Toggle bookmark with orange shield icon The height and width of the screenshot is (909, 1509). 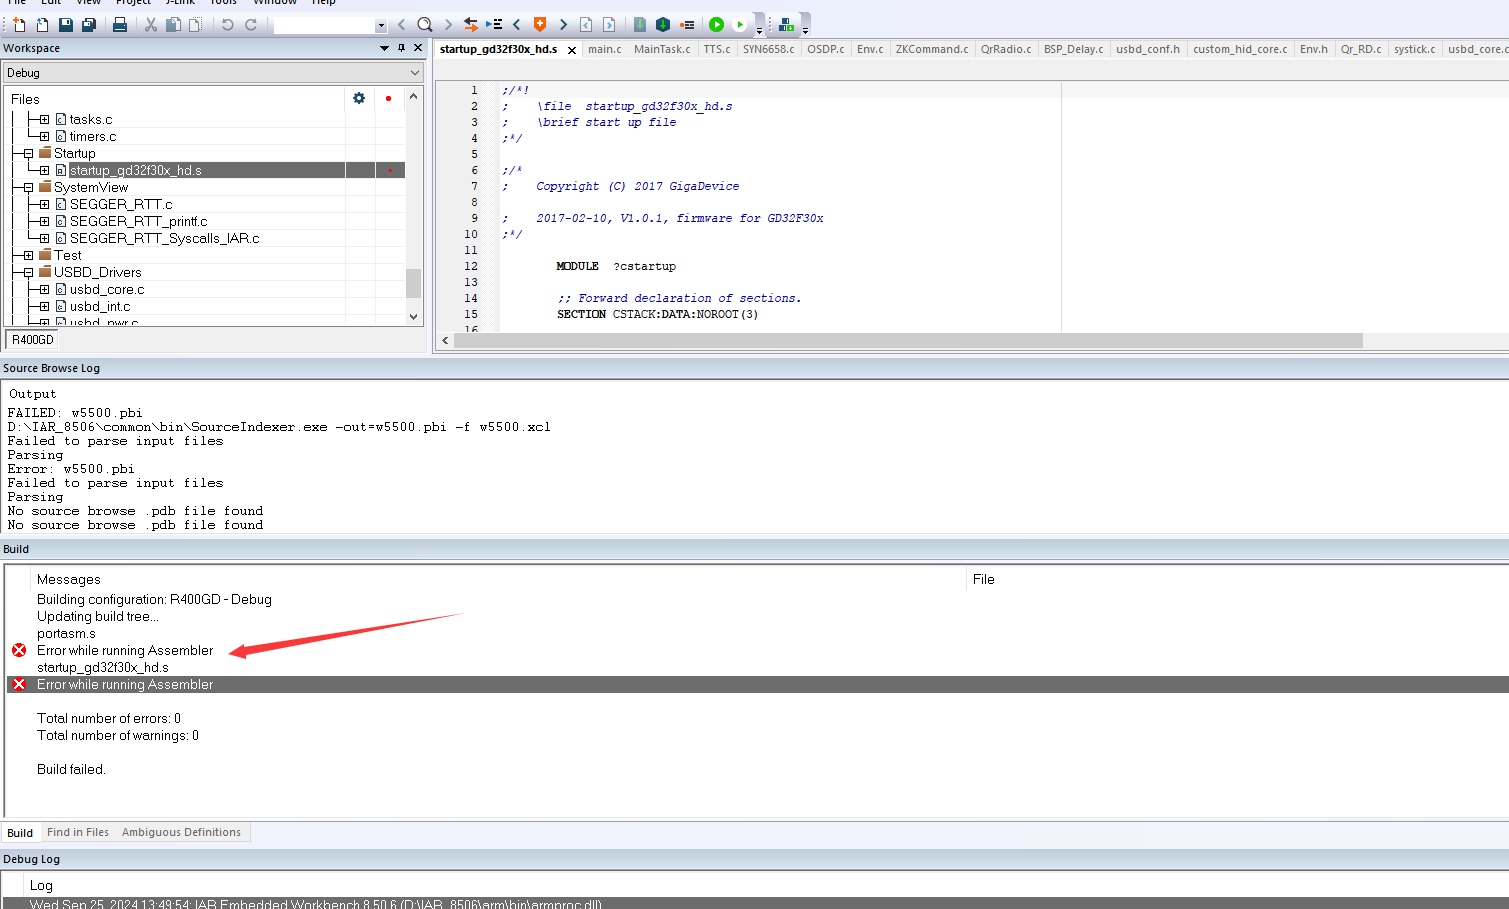pyautogui.click(x=540, y=25)
